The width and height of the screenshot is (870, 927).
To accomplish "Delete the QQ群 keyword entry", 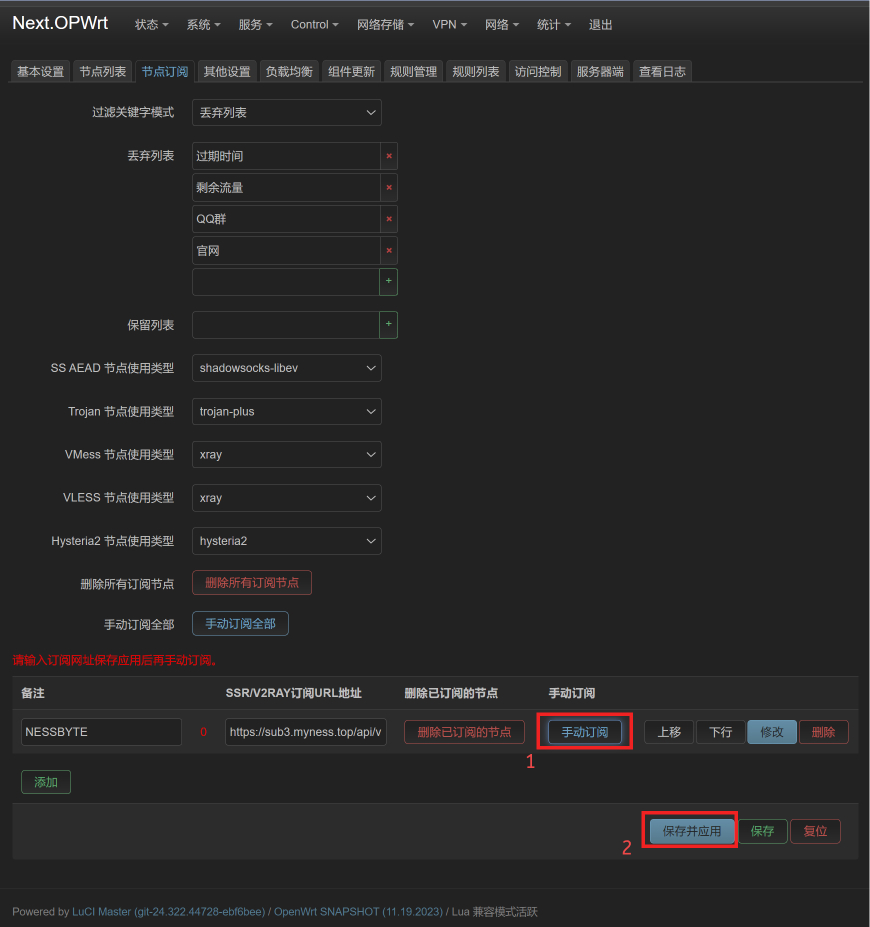I will (x=389, y=219).
